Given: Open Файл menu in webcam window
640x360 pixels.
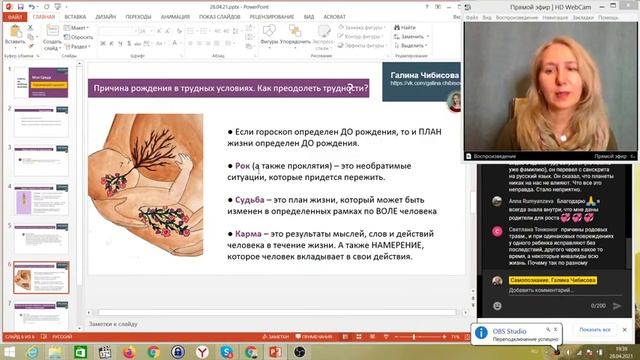Looking at the screenshot, I should (x=471, y=18).
